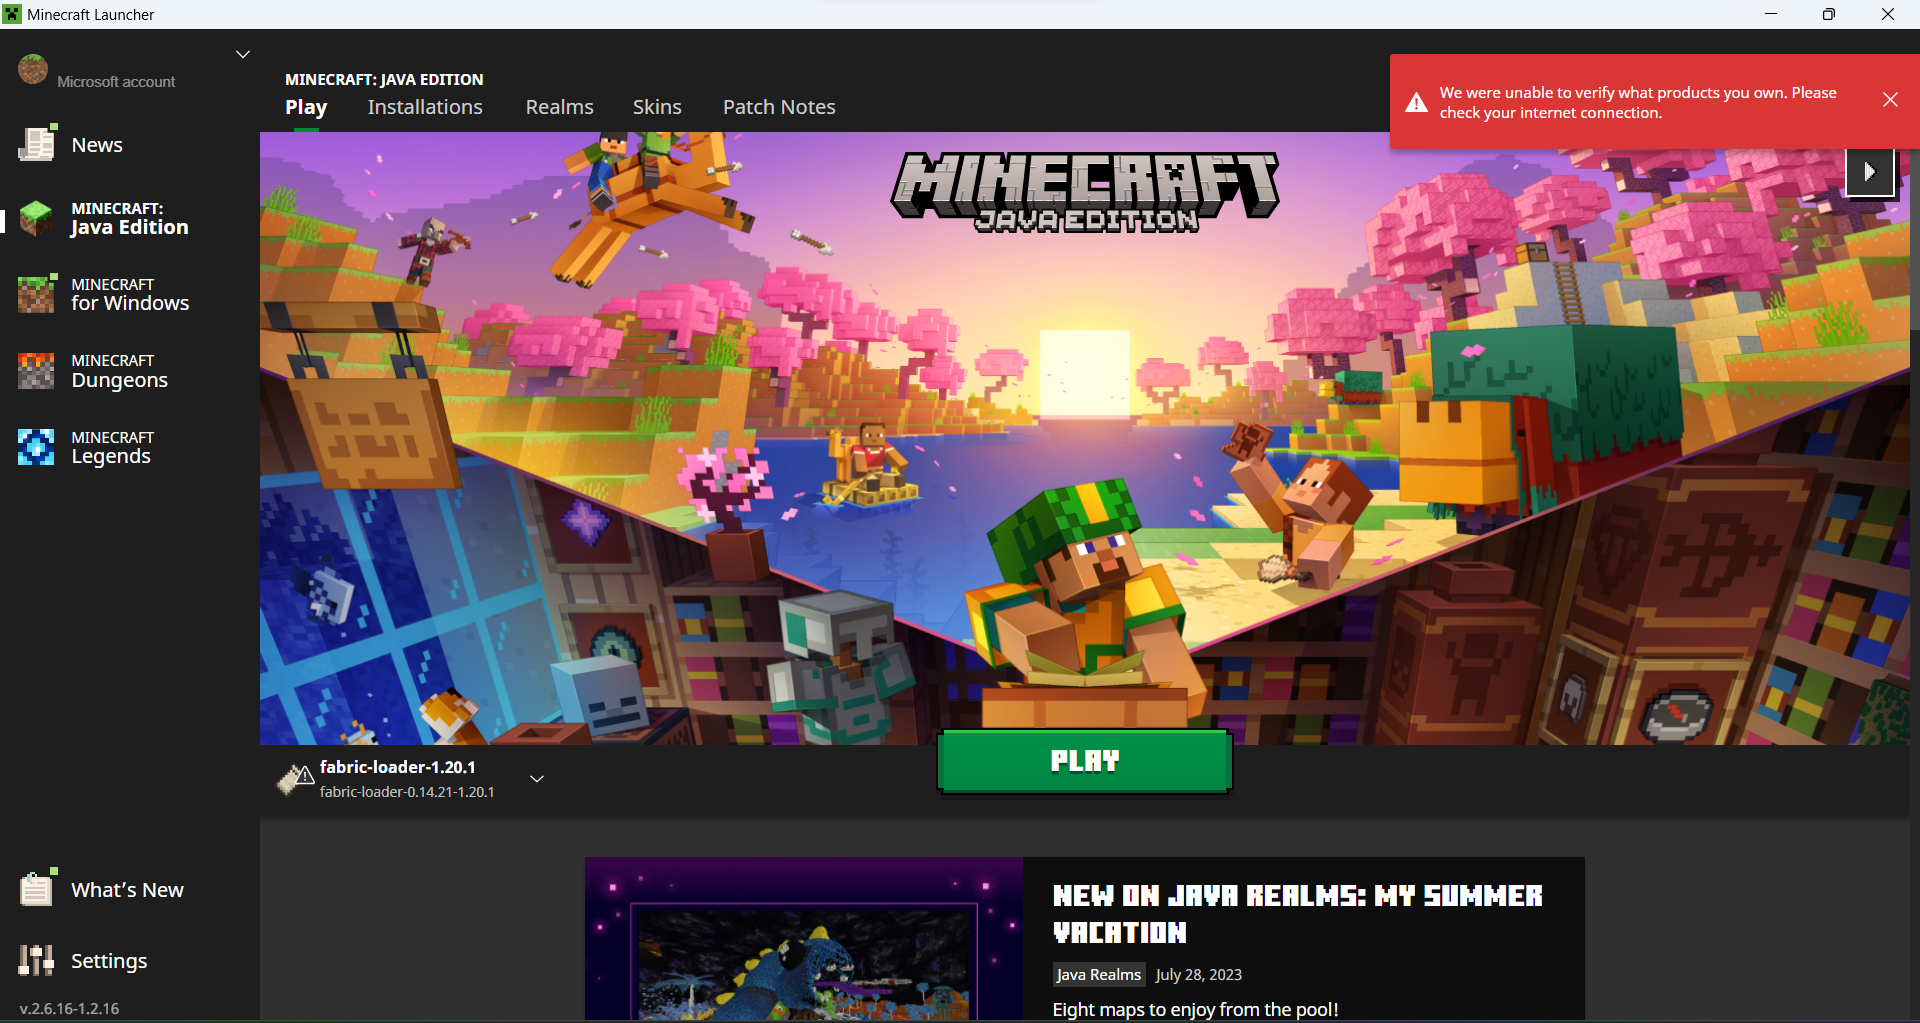Open the My Summer Vacation news thumbnail
Screen dimensions: 1920x1023
coord(804,939)
